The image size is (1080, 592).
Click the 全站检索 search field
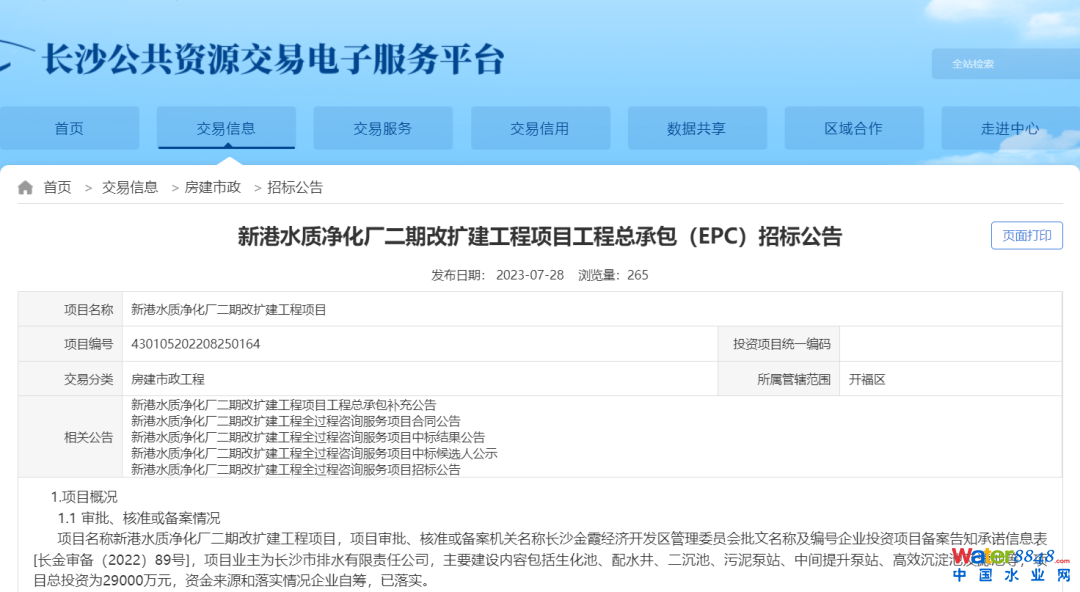(x=1000, y=64)
